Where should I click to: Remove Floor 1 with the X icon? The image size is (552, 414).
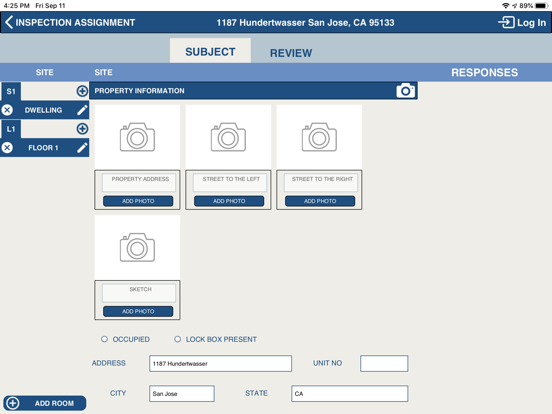click(7, 148)
